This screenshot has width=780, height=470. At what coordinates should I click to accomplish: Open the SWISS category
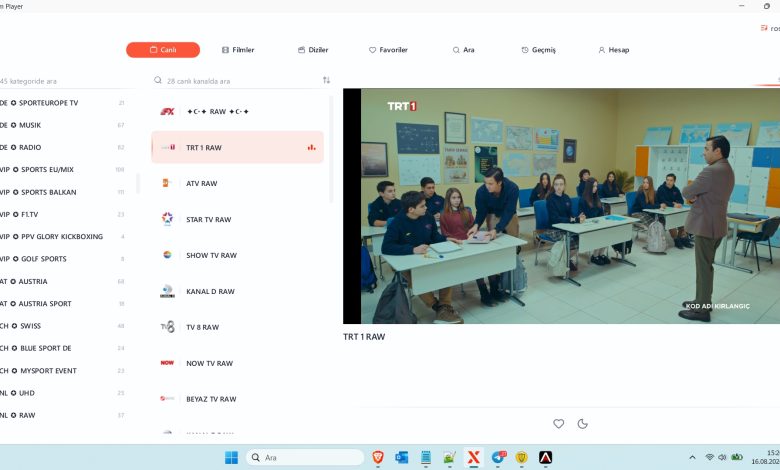64,326
